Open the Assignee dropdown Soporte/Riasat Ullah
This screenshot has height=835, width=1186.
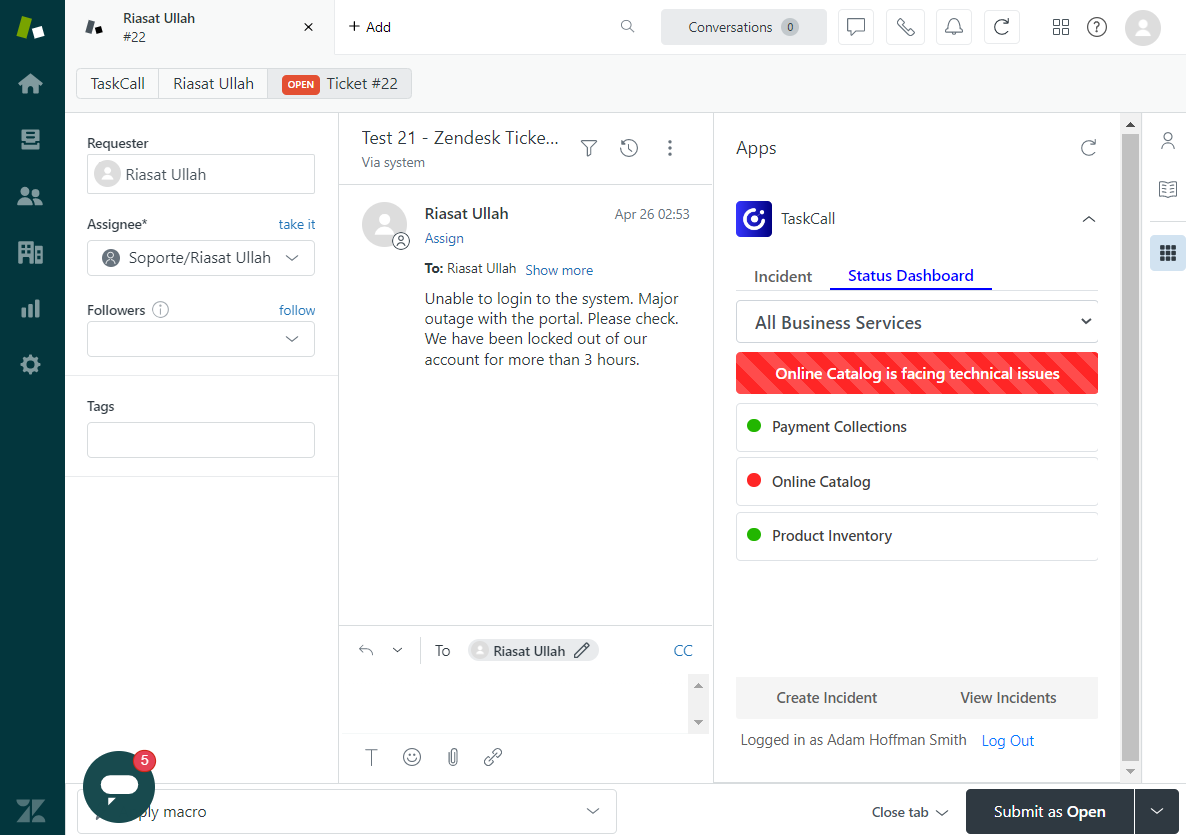pos(201,258)
